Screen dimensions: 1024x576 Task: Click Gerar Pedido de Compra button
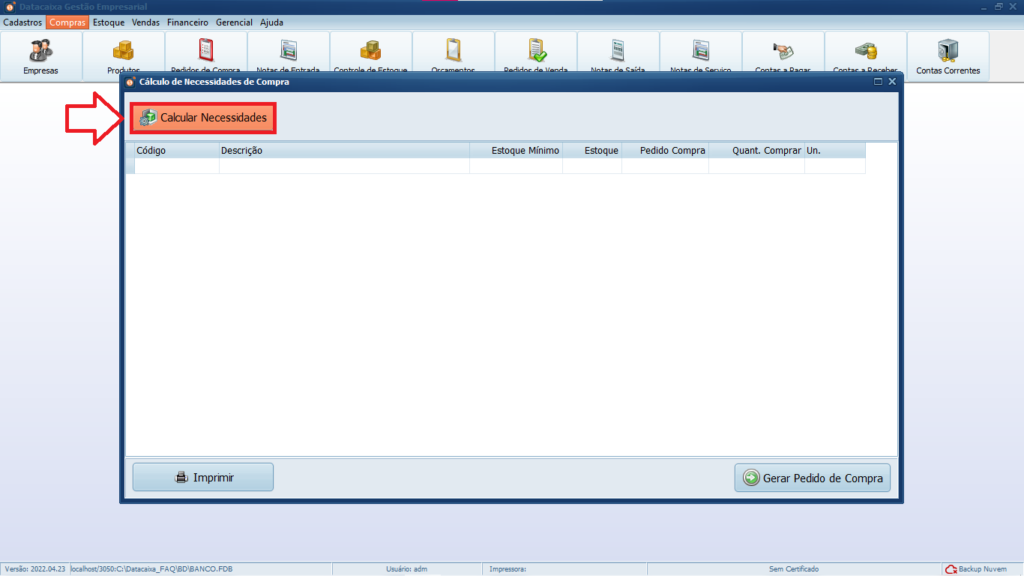(x=812, y=479)
